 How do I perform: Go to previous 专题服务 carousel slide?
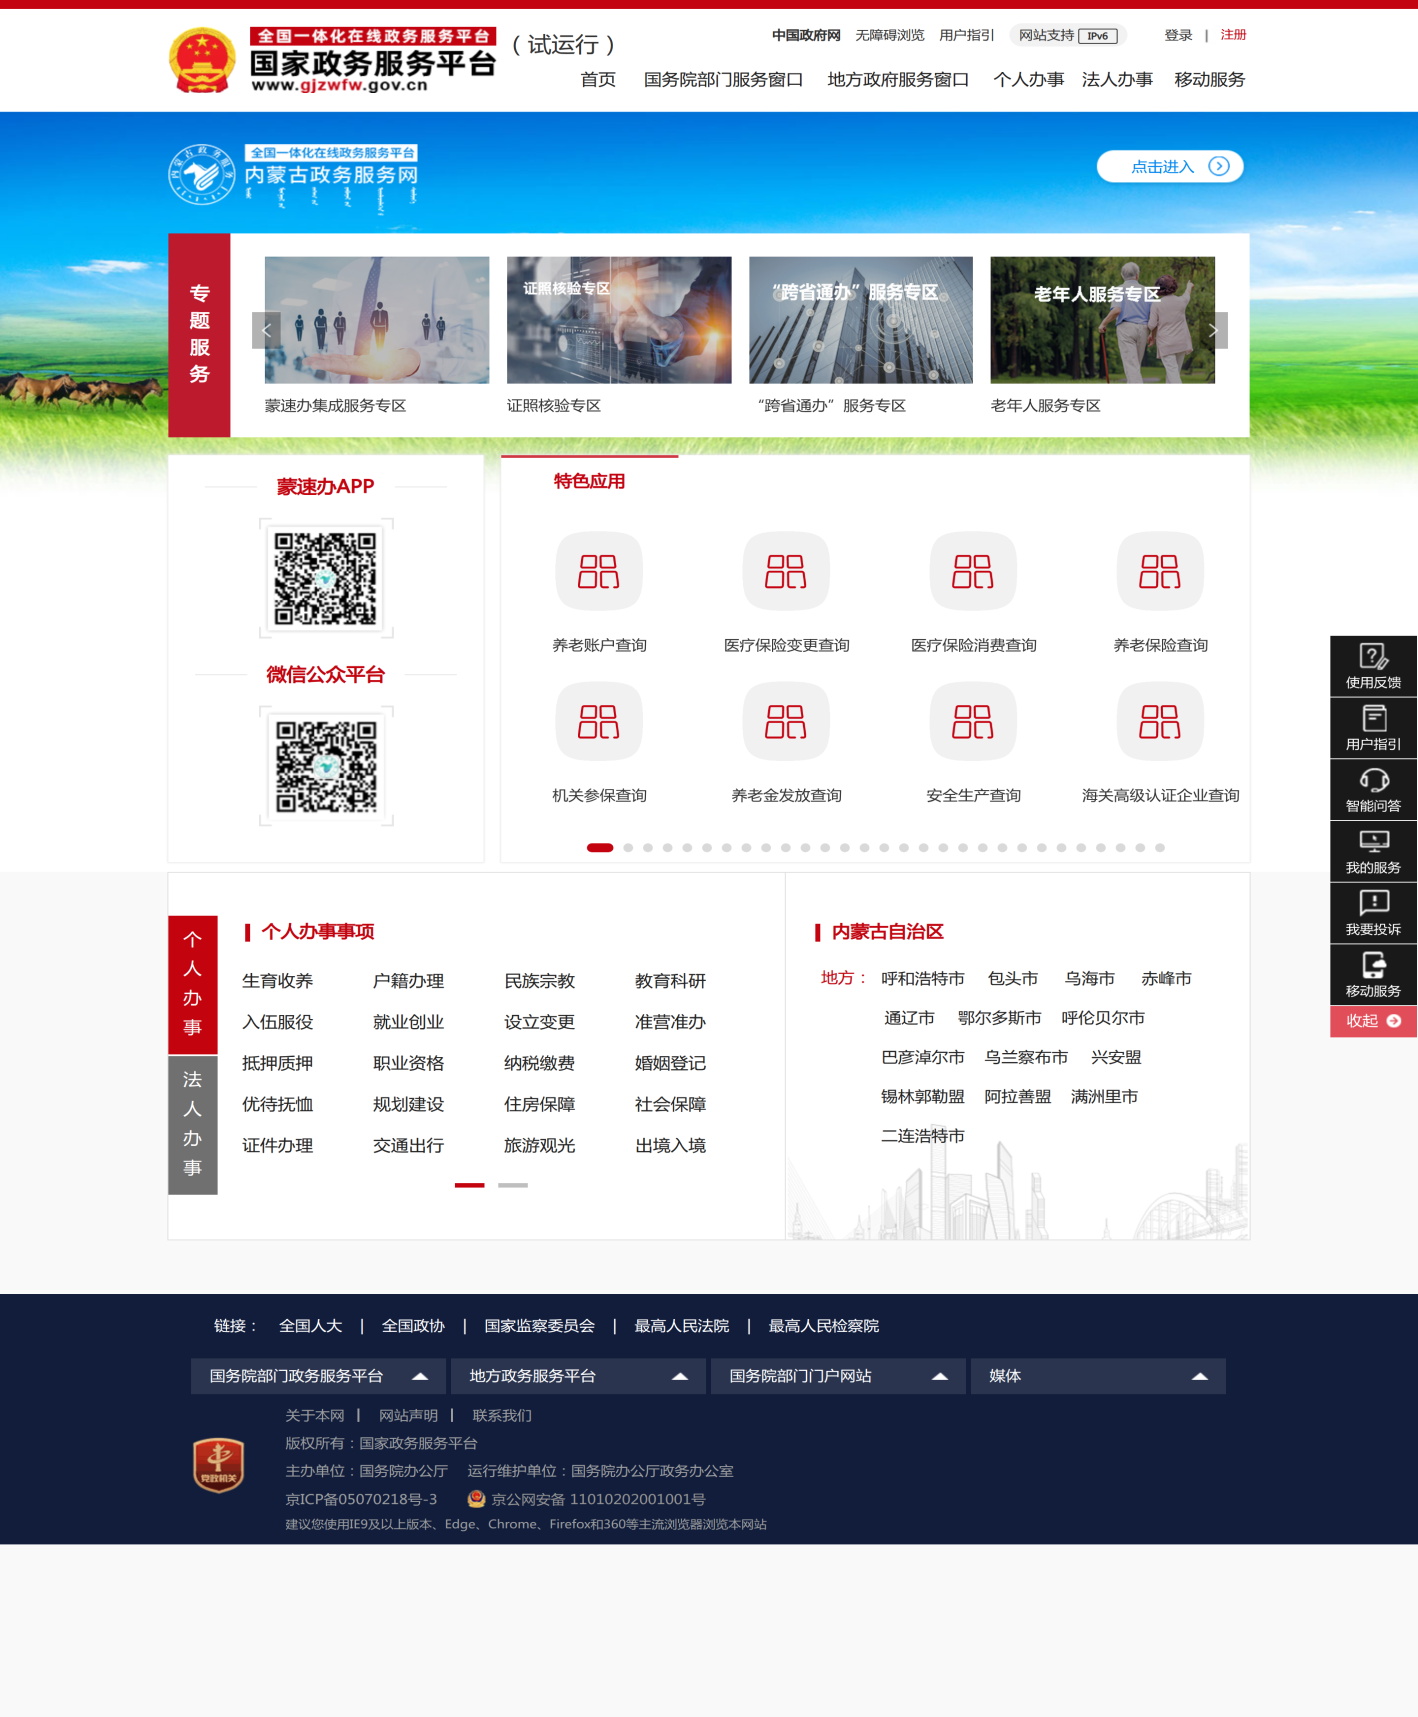(x=266, y=330)
